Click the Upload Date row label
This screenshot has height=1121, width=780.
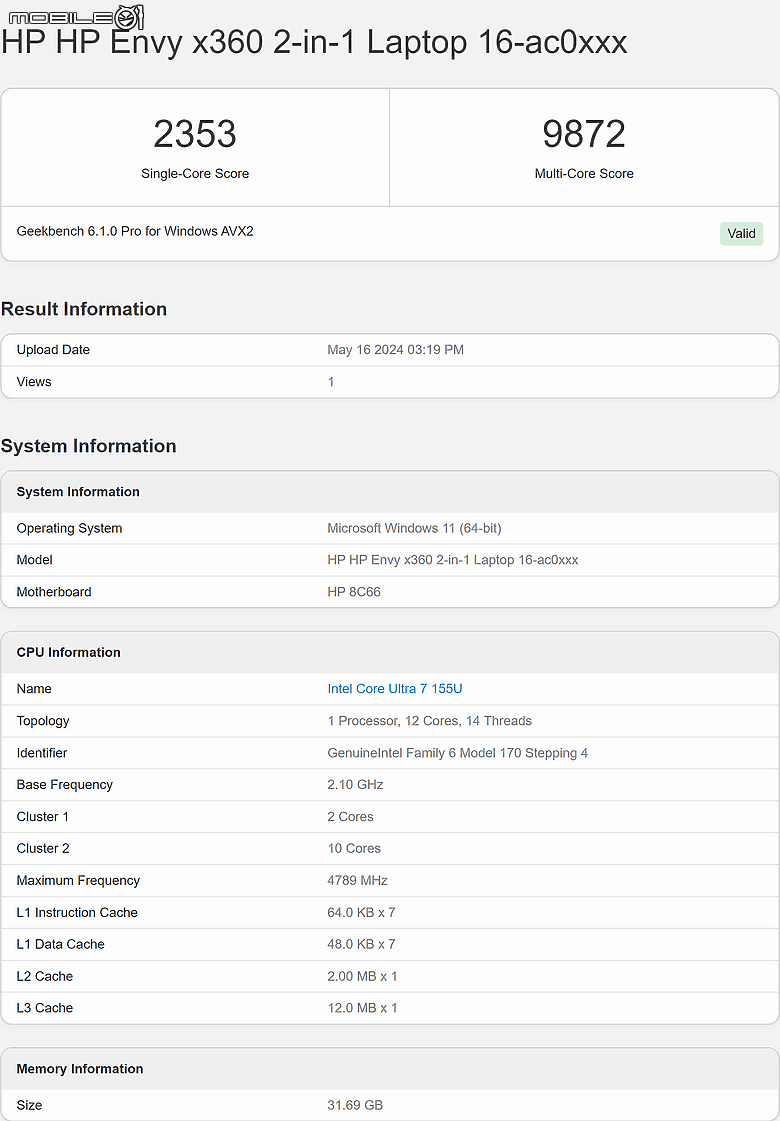coord(53,350)
